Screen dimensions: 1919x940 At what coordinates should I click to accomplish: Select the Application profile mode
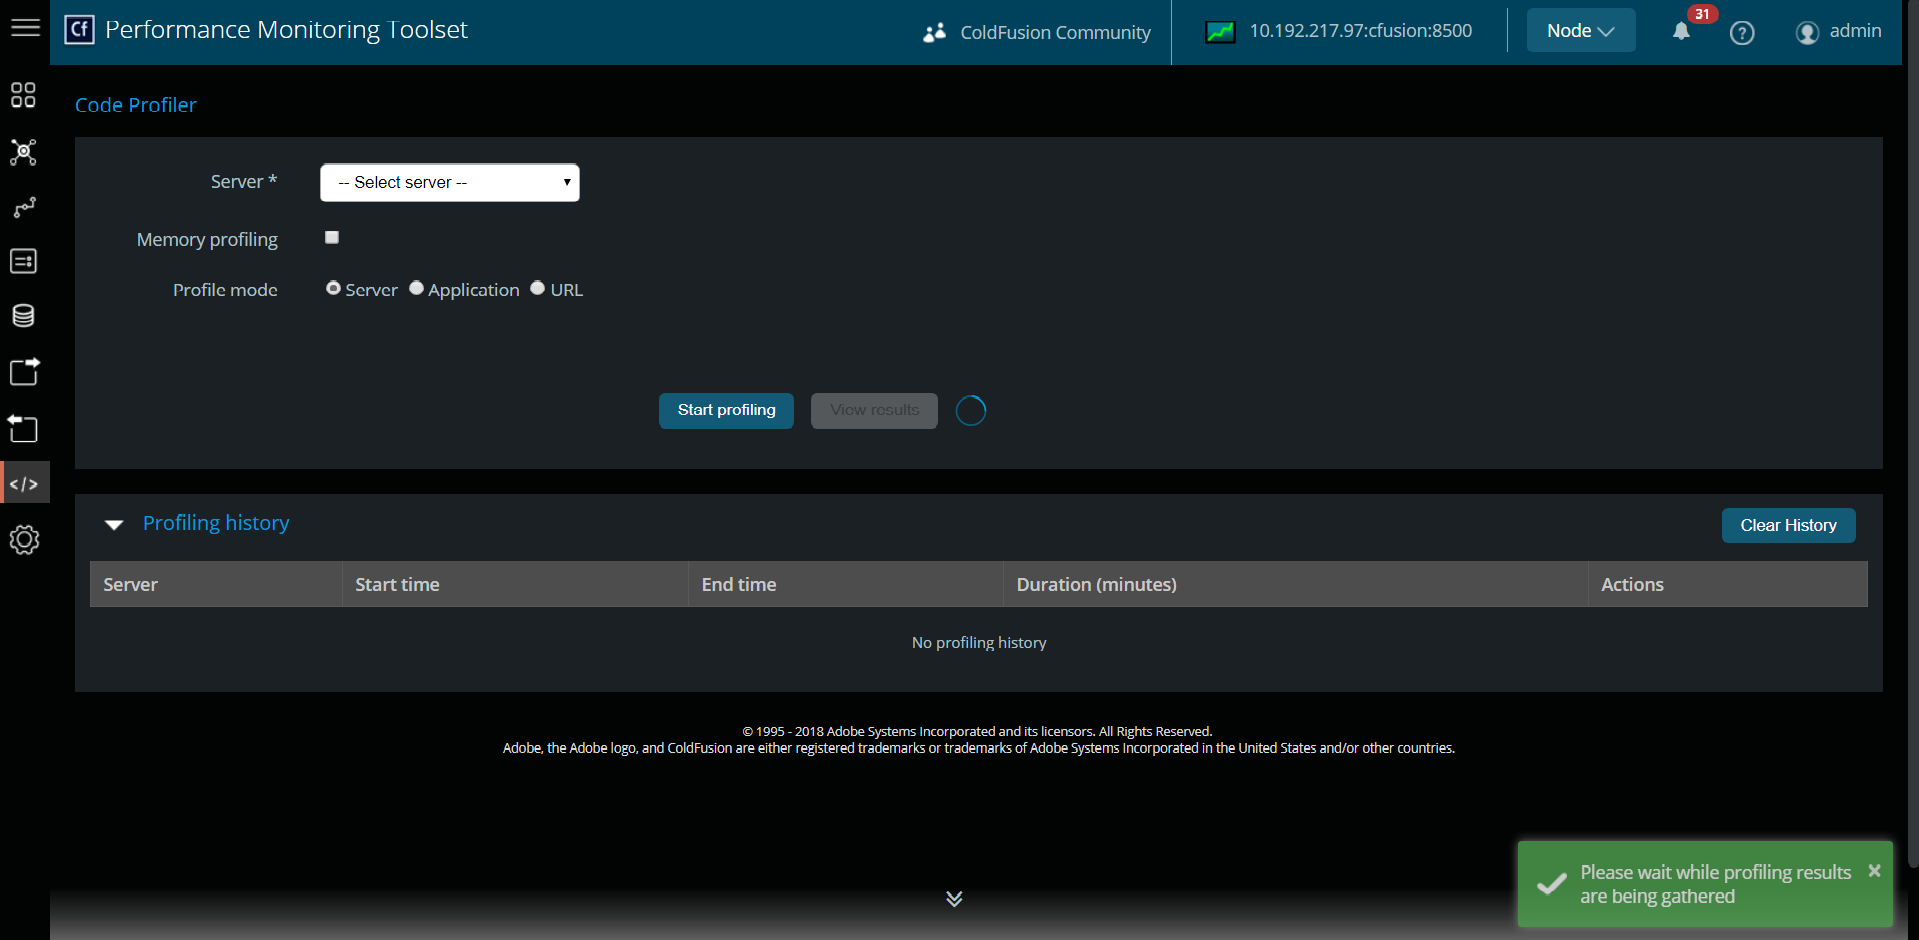pos(417,289)
